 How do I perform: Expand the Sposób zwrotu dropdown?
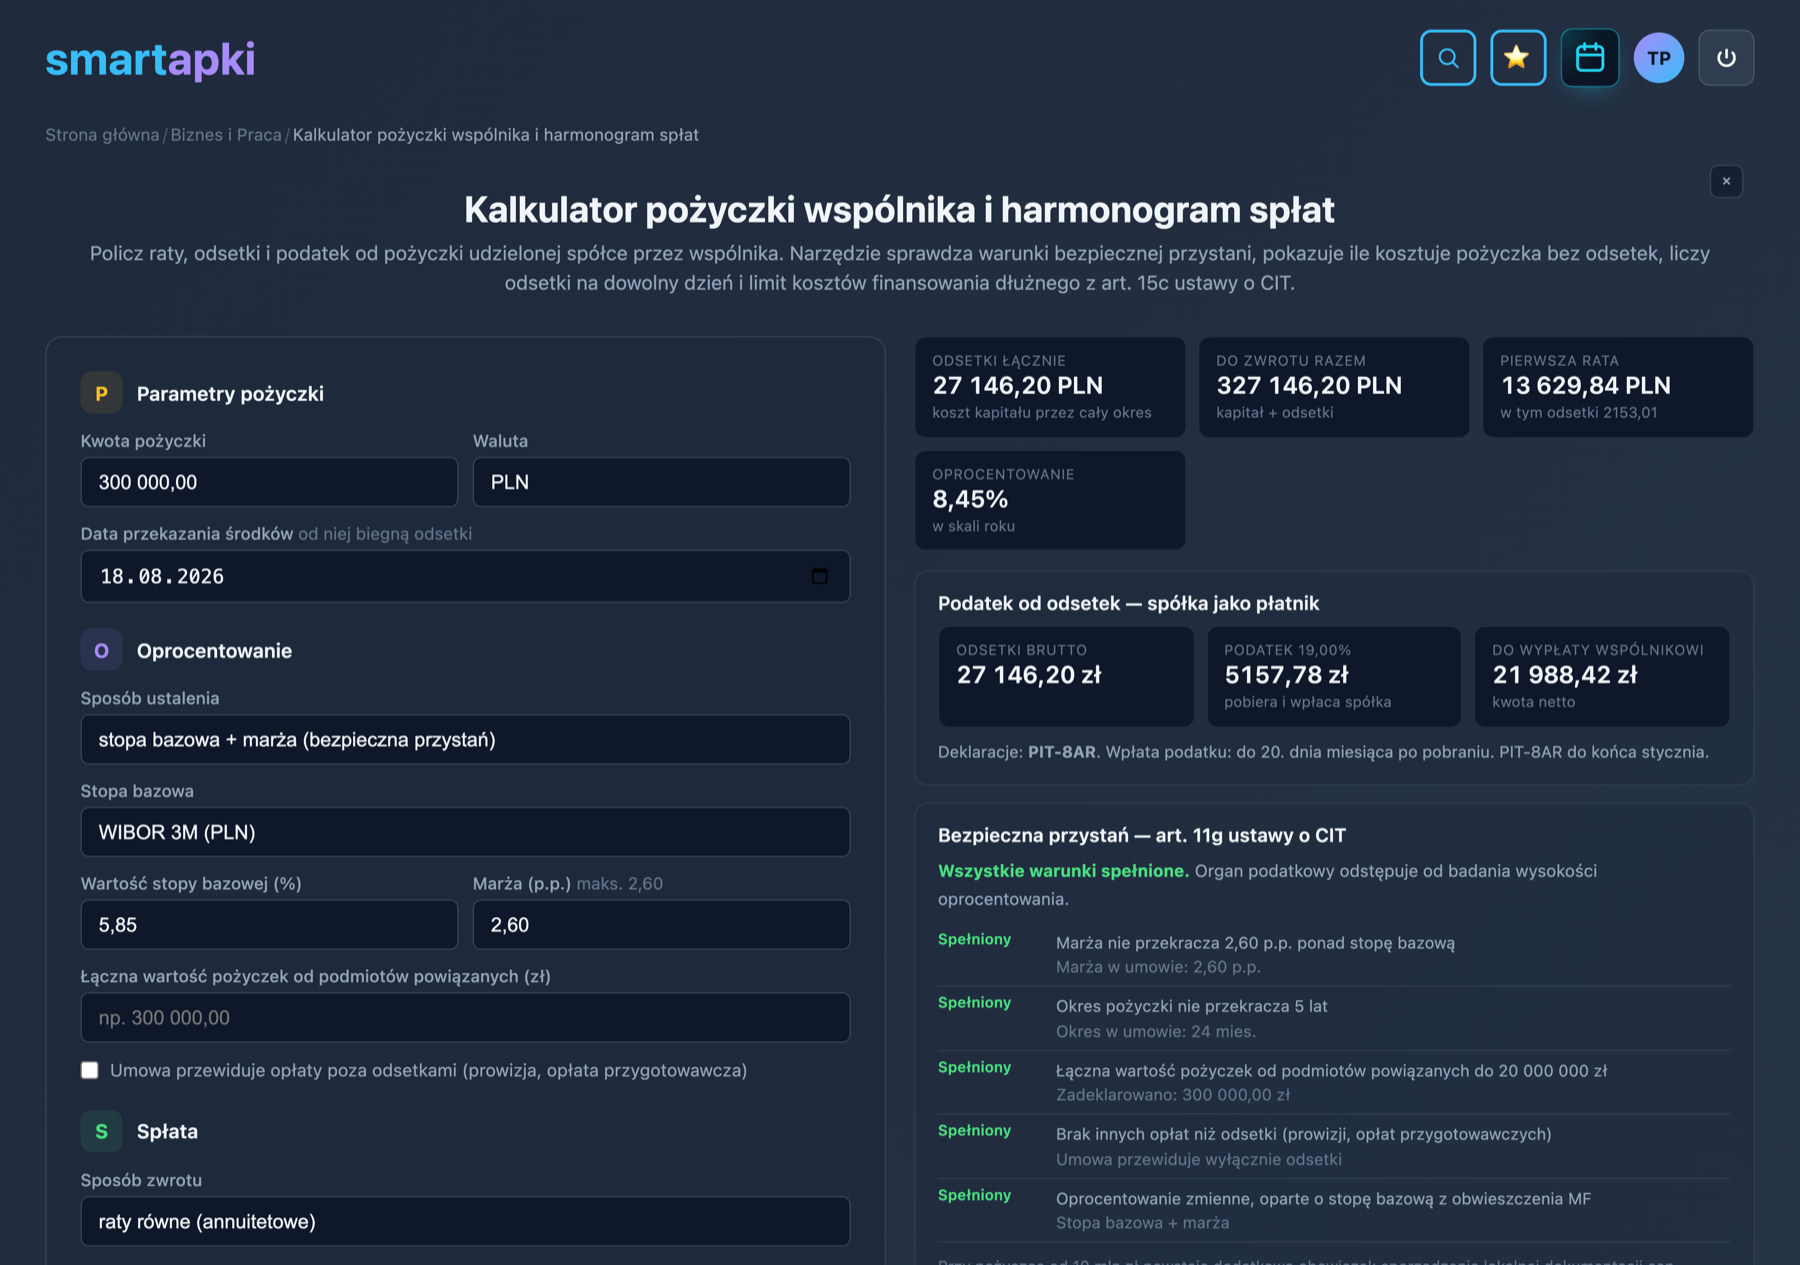(465, 1221)
